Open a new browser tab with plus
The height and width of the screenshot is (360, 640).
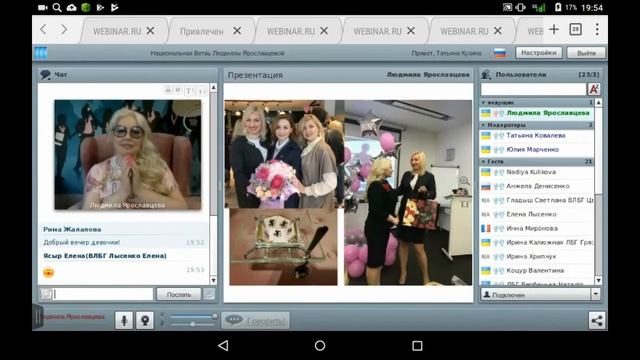coord(554,29)
